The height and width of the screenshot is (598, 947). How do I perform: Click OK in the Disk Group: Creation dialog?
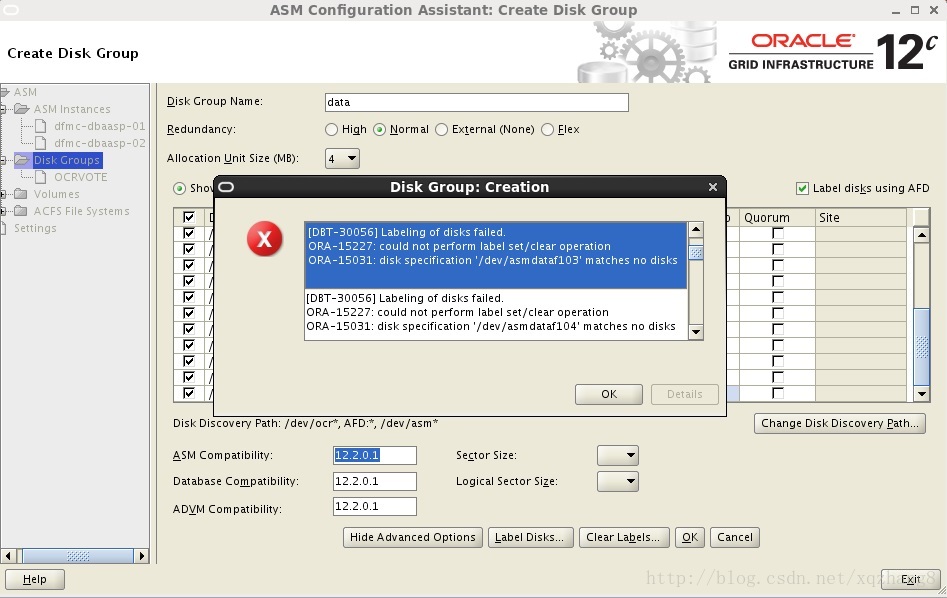(609, 394)
